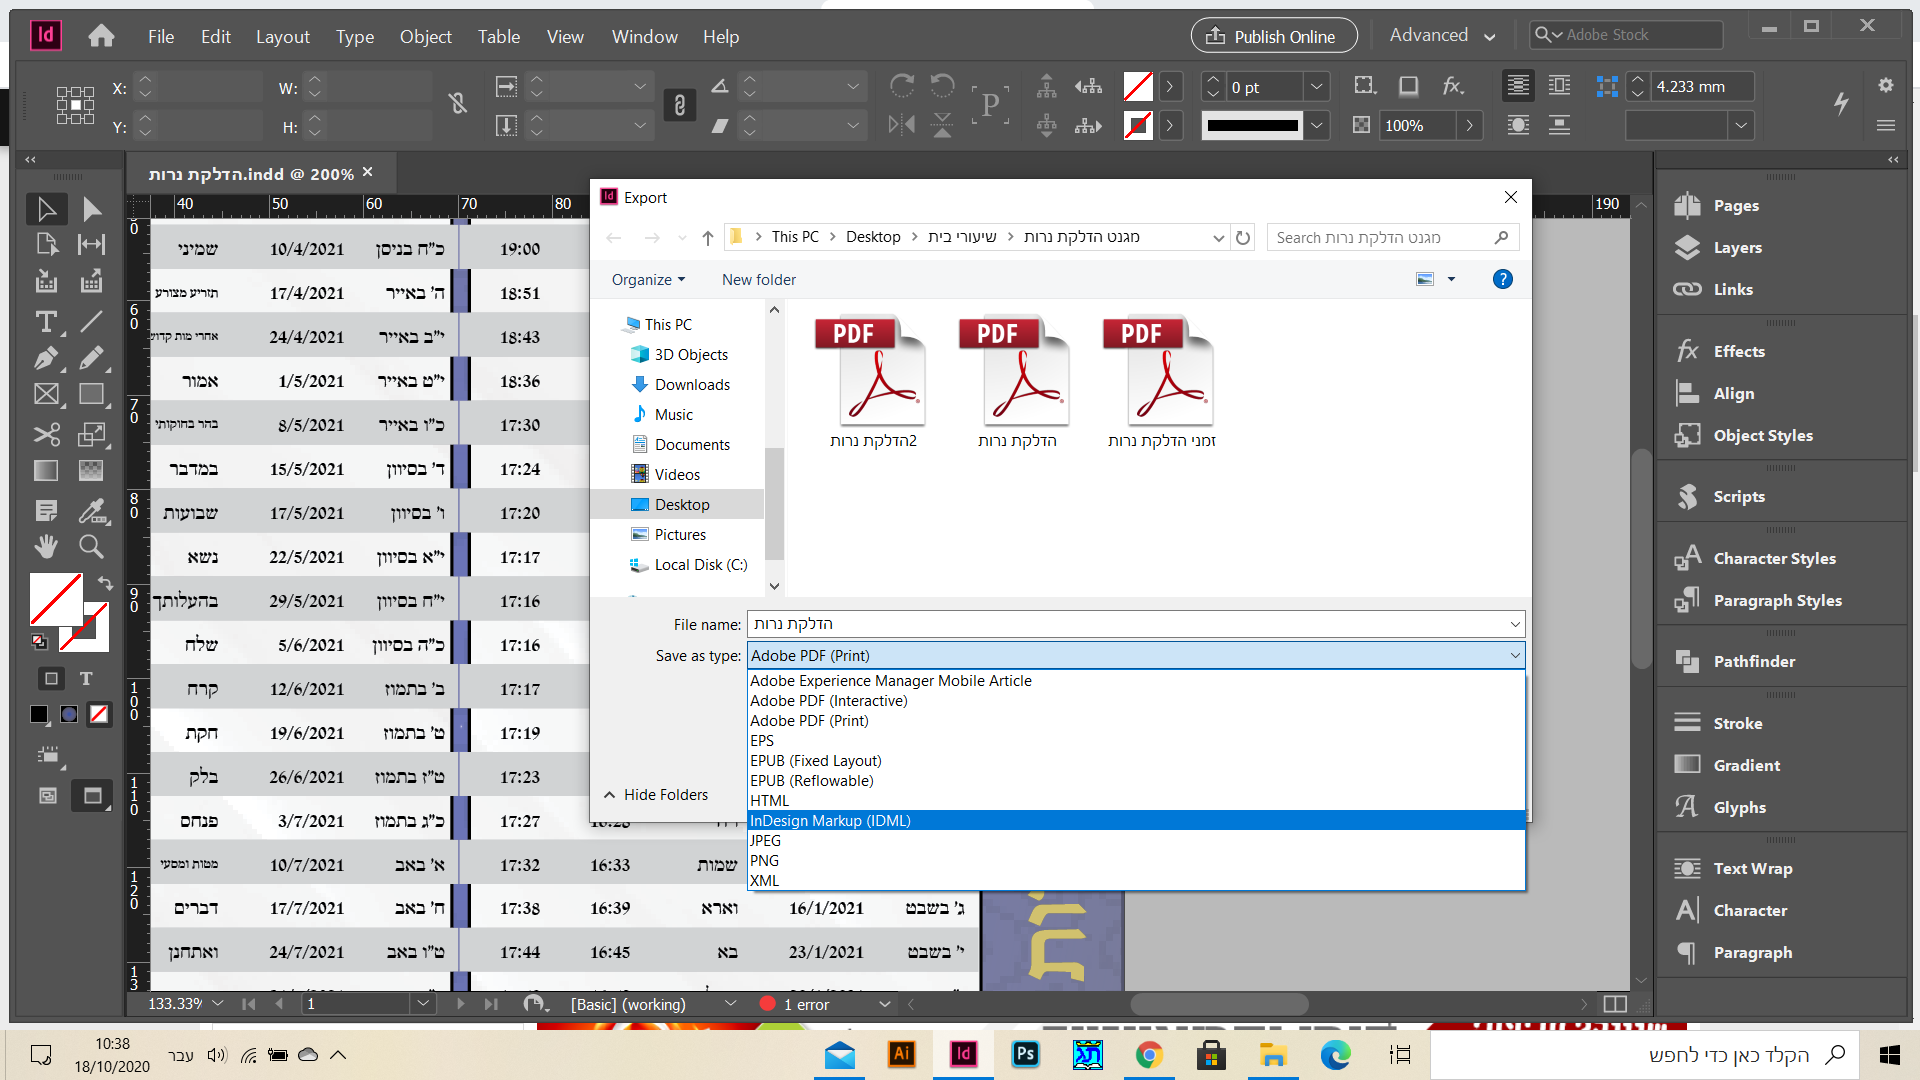Open the Text Wrap panel
Screen dimensions: 1920x1080
pos(1752,868)
